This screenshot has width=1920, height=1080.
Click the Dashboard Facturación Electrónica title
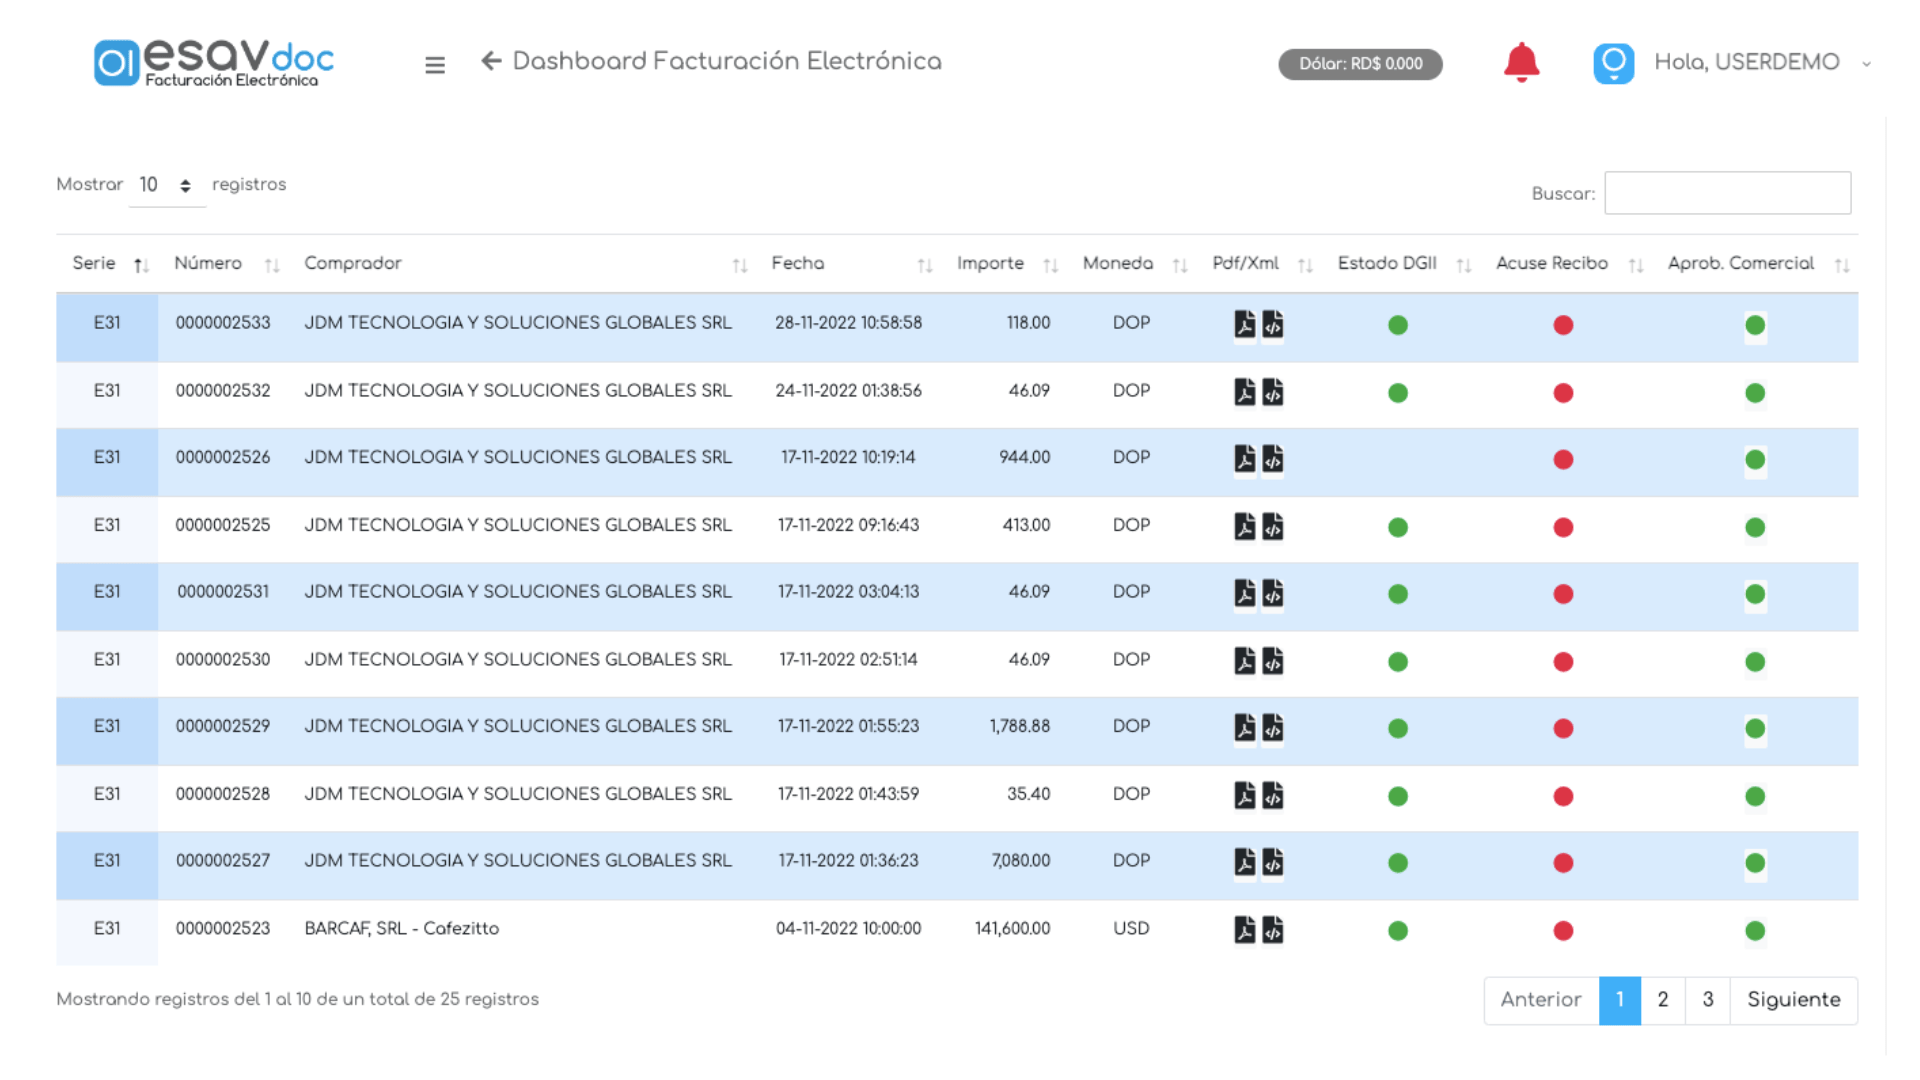[x=727, y=61]
